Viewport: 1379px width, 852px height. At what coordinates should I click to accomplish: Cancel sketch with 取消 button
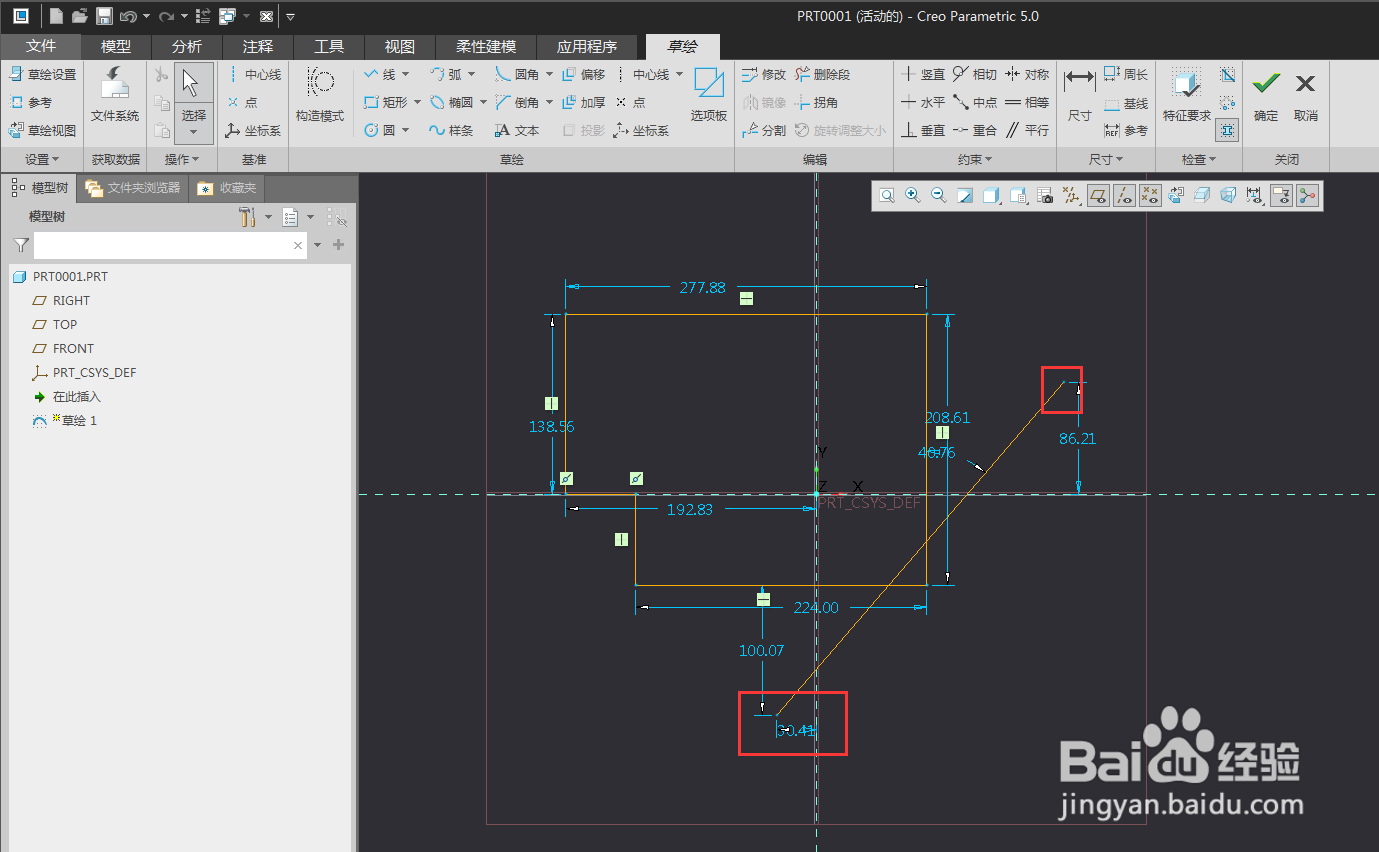tap(1306, 95)
